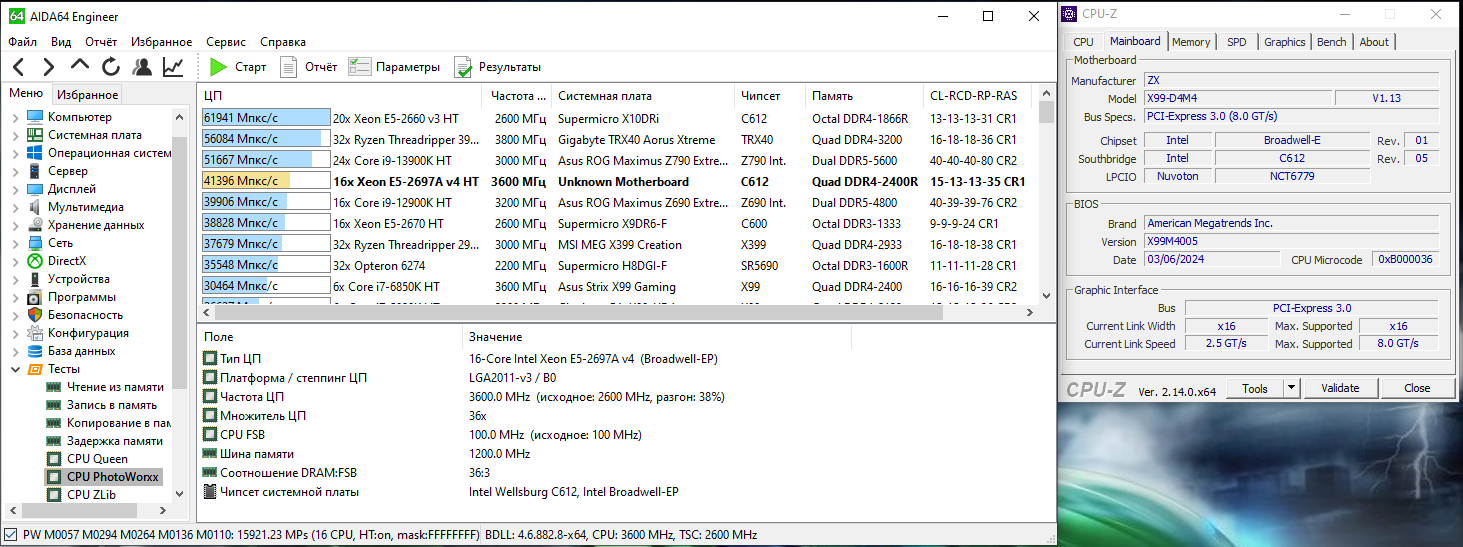
Task: Switch to the Избранное sidebar tab
Action: pyautogui.click(x=87, y=95)
